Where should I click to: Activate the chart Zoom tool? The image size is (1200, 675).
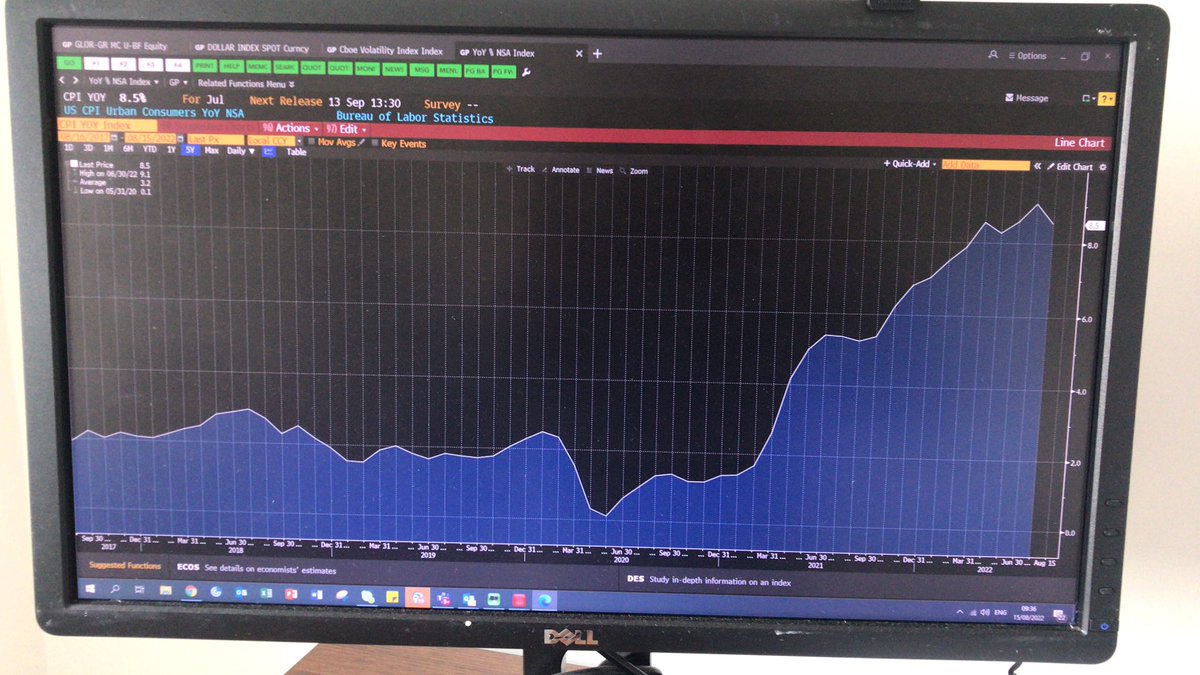tap(634, 171)
